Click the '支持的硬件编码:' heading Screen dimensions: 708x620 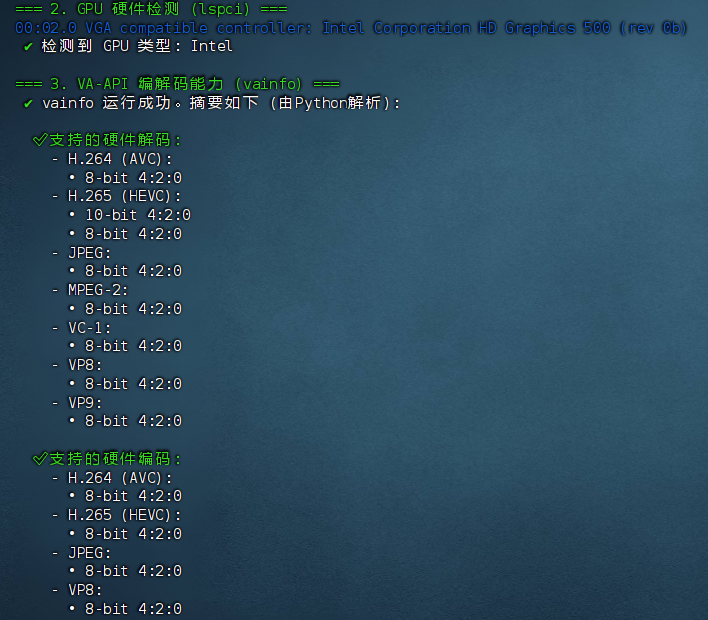[x=107, y=459]
